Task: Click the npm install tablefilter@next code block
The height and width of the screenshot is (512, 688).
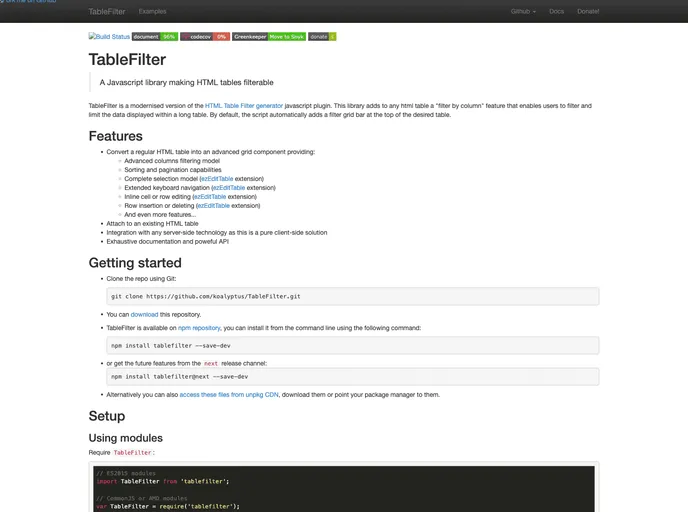Action: pos(353,377)
